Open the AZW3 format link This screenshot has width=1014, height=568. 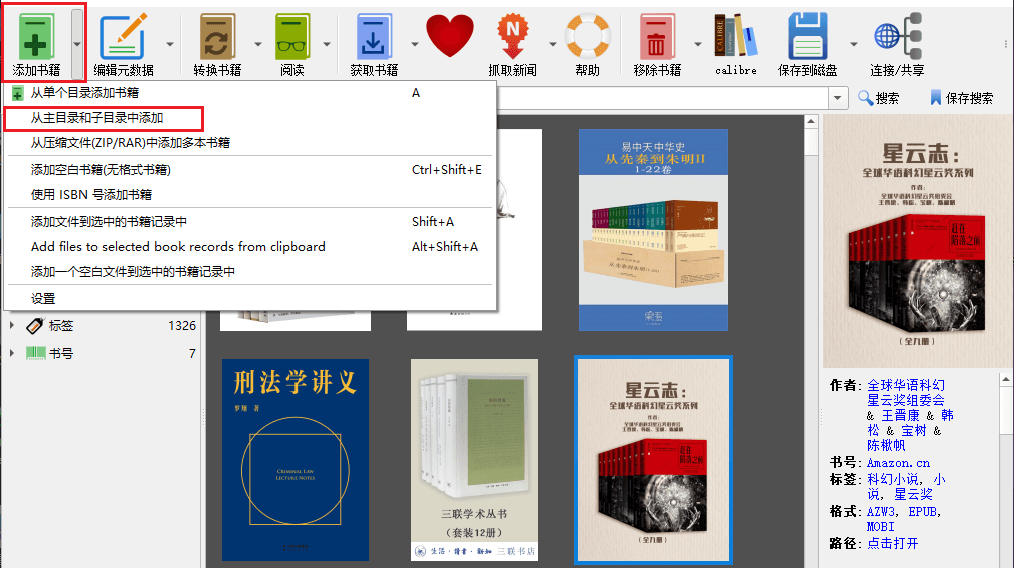click(881, 511)
